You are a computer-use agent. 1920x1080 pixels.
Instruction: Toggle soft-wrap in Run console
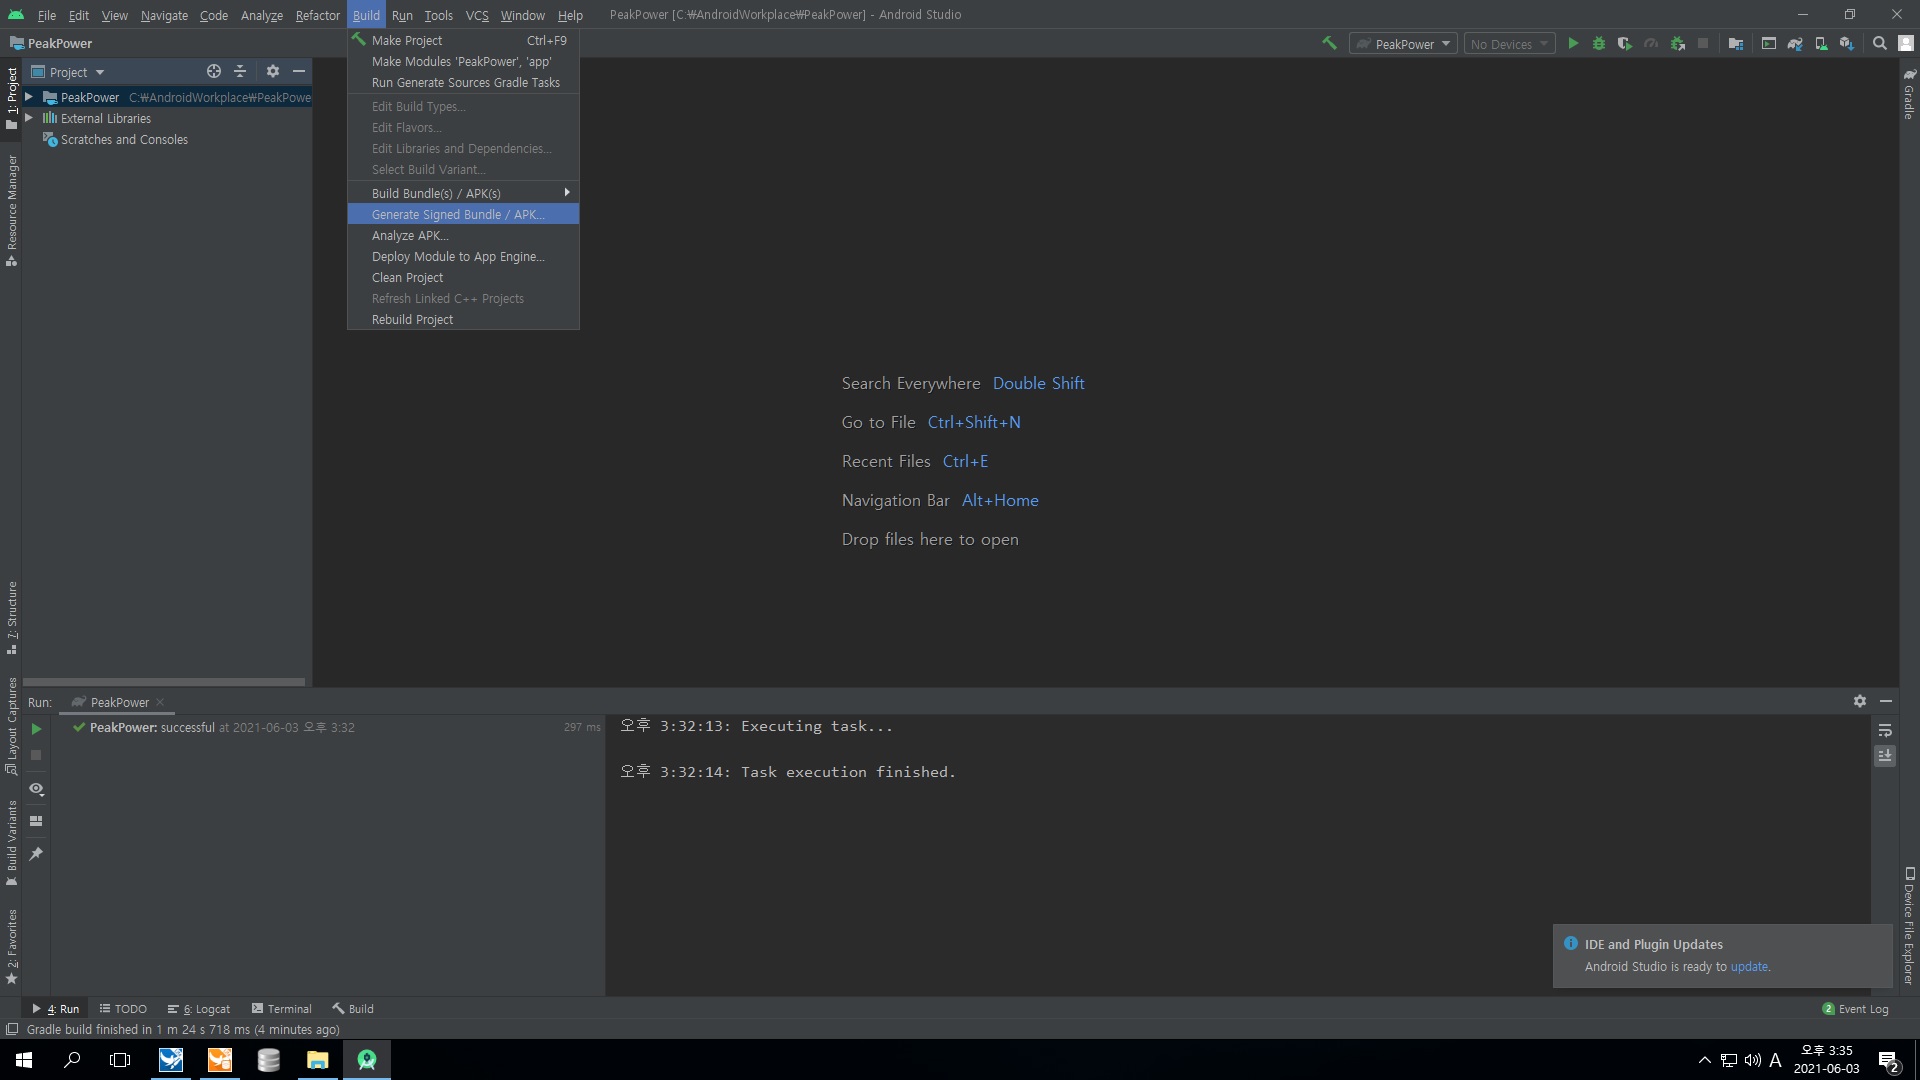pyautogui.click(x=1885, y=730)
